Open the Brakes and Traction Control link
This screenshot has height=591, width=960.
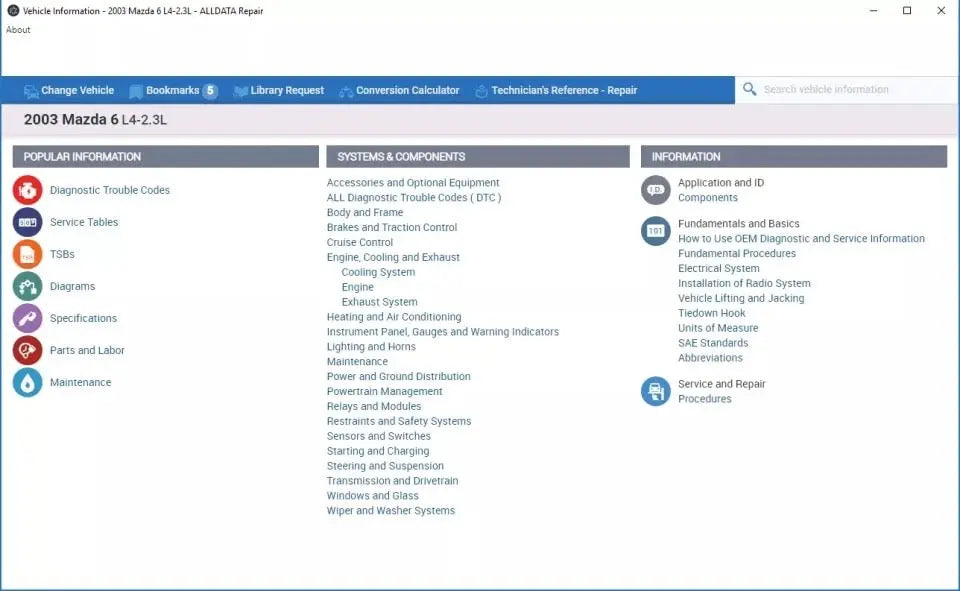[391, 228]
